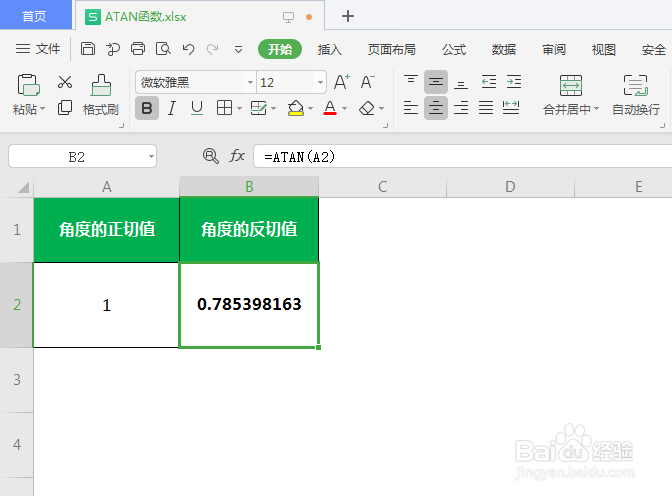Apply yellow fill color bucket

[296, 108]
